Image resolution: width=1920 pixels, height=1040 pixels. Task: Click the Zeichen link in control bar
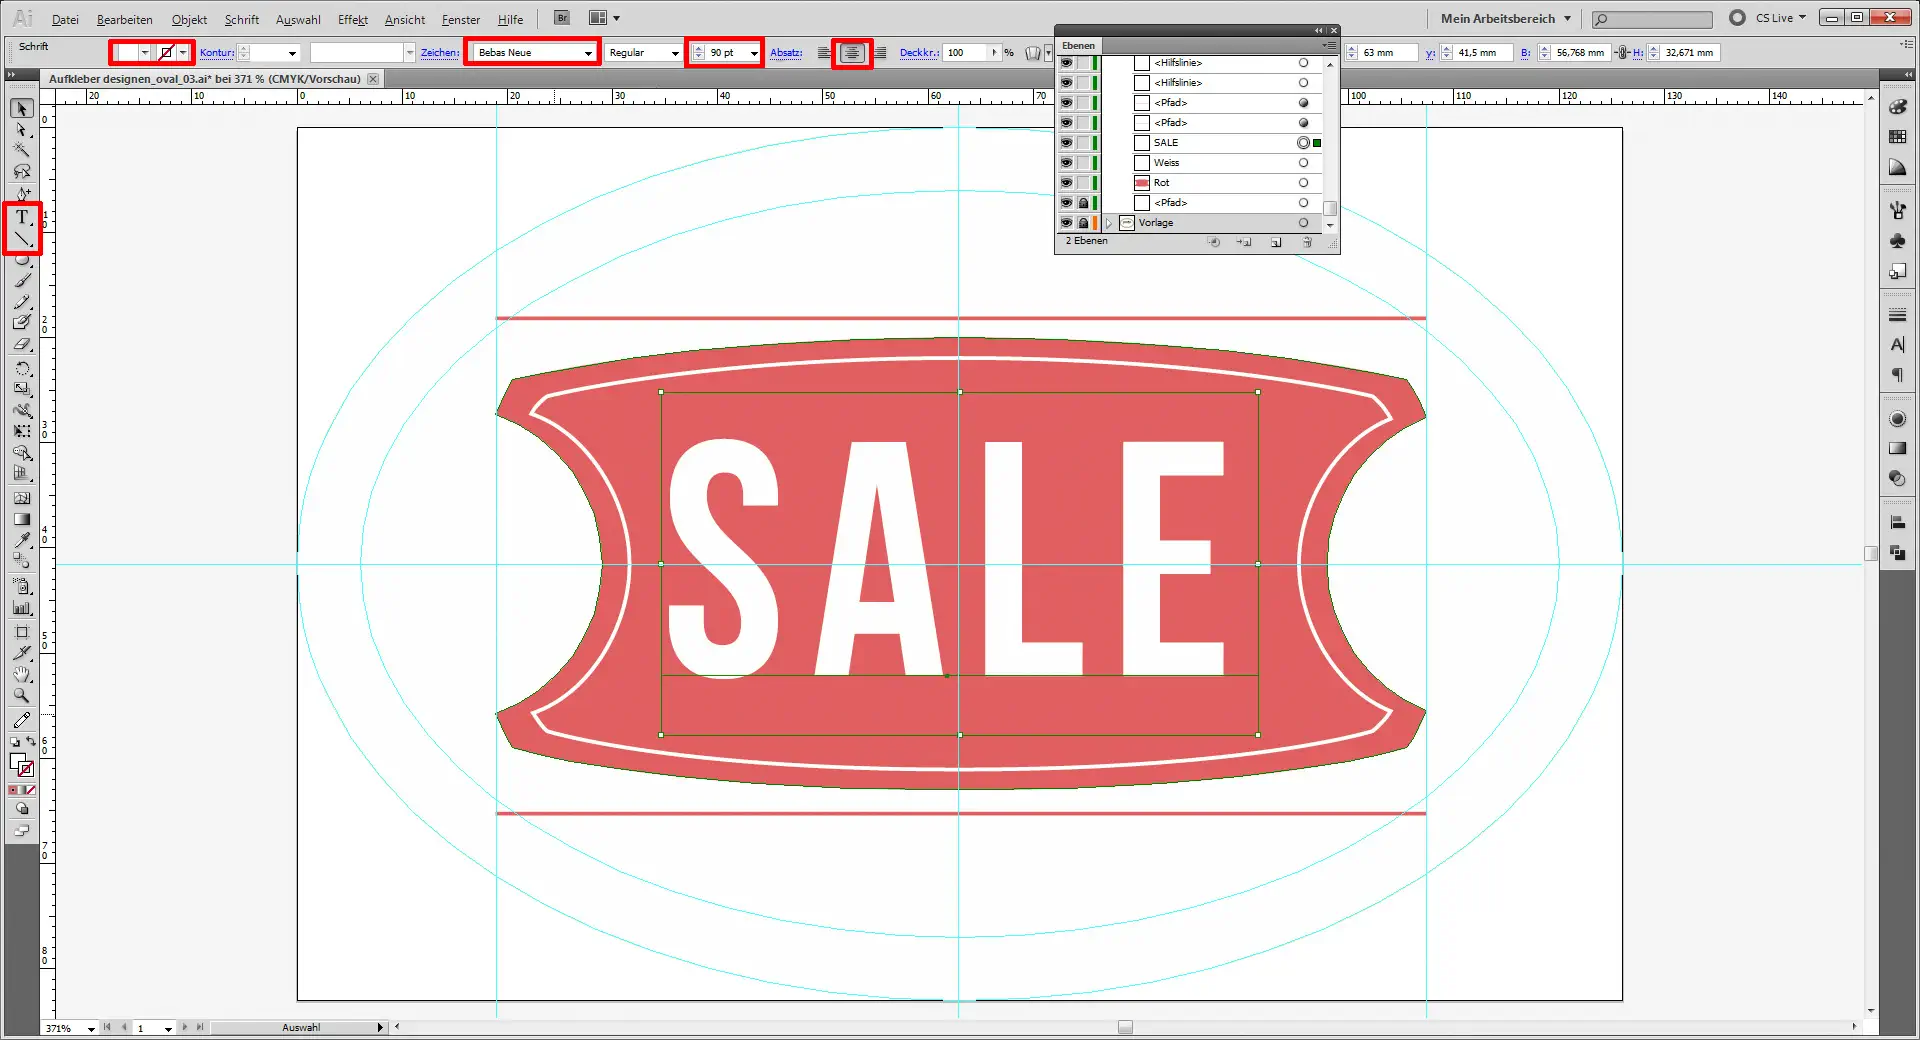440,53
